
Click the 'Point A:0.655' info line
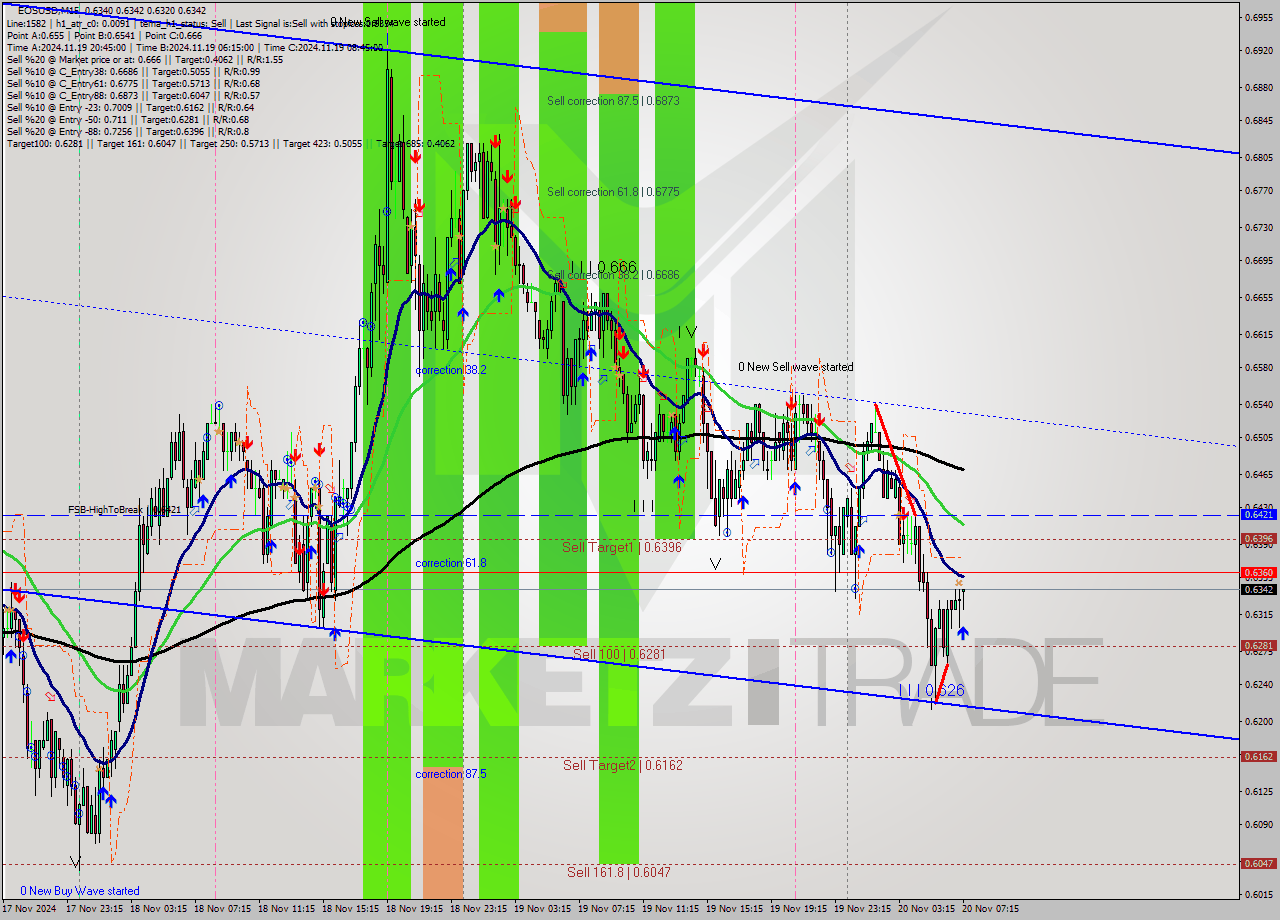tap(104, 34)
